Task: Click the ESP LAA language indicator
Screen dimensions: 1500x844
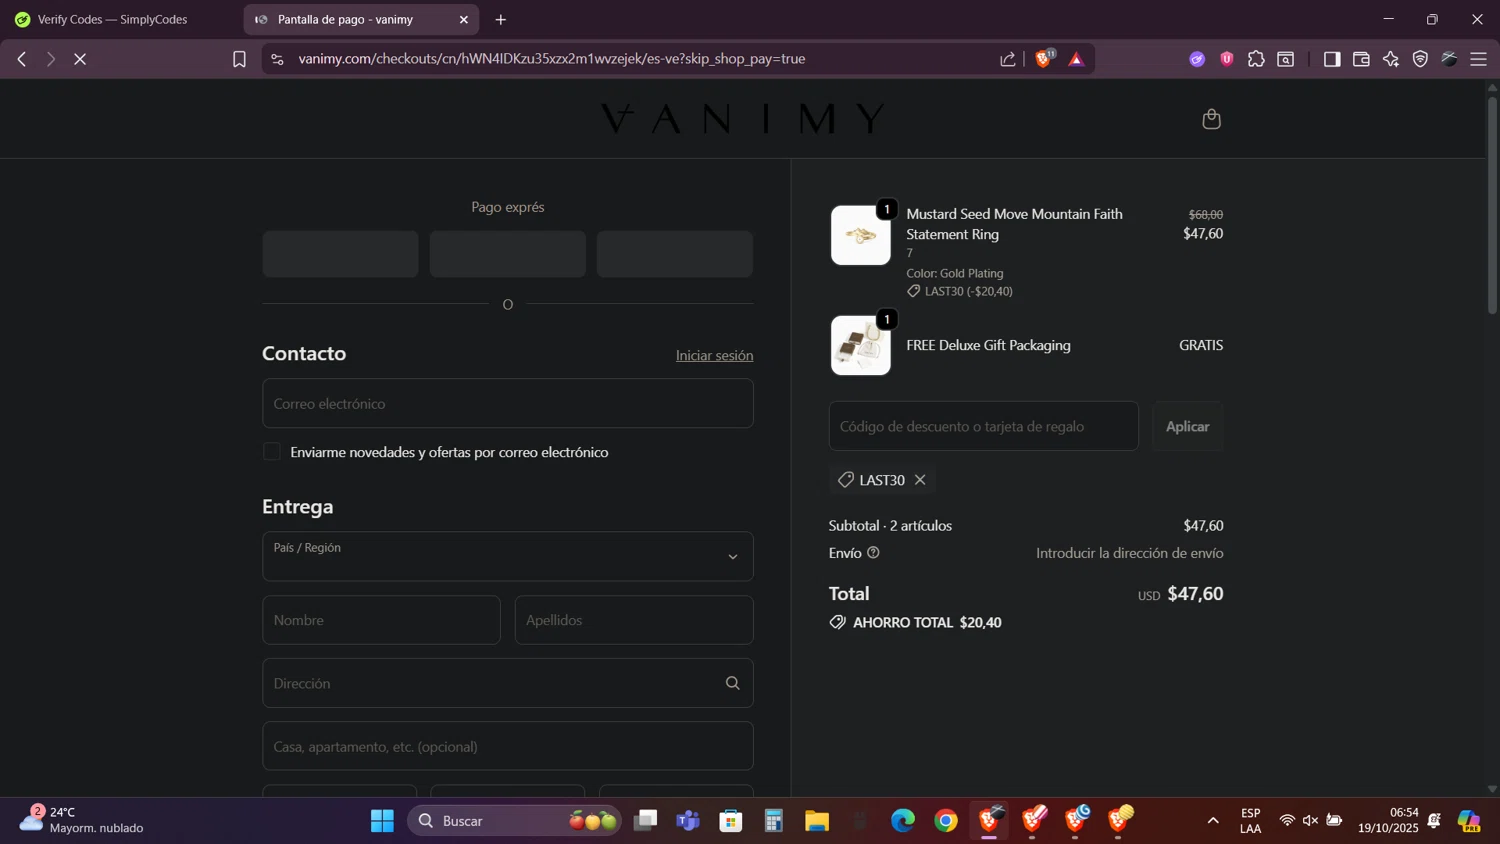Action: pos(1250,821)
